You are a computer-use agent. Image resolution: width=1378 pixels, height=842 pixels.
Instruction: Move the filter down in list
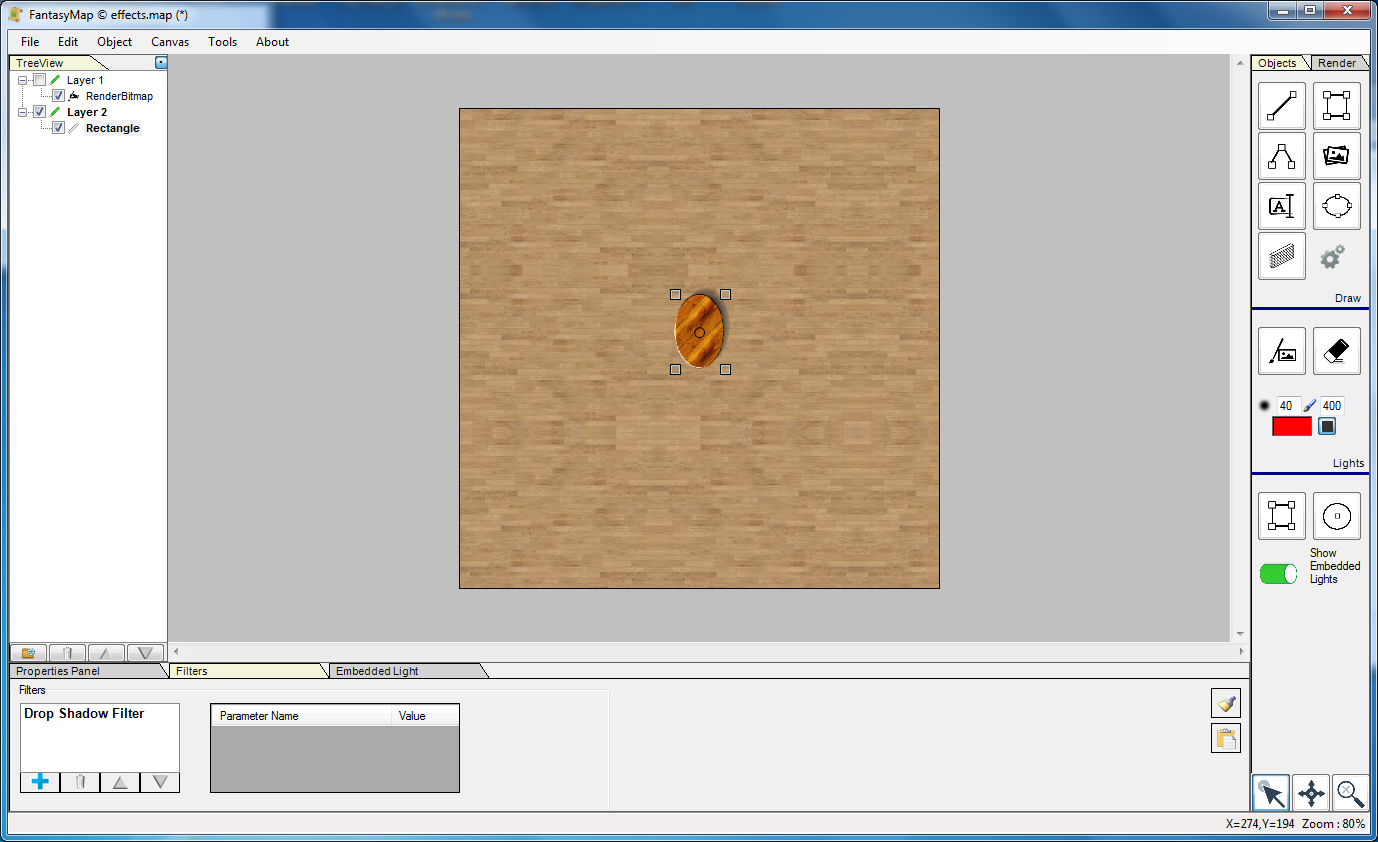pos(160,782)
